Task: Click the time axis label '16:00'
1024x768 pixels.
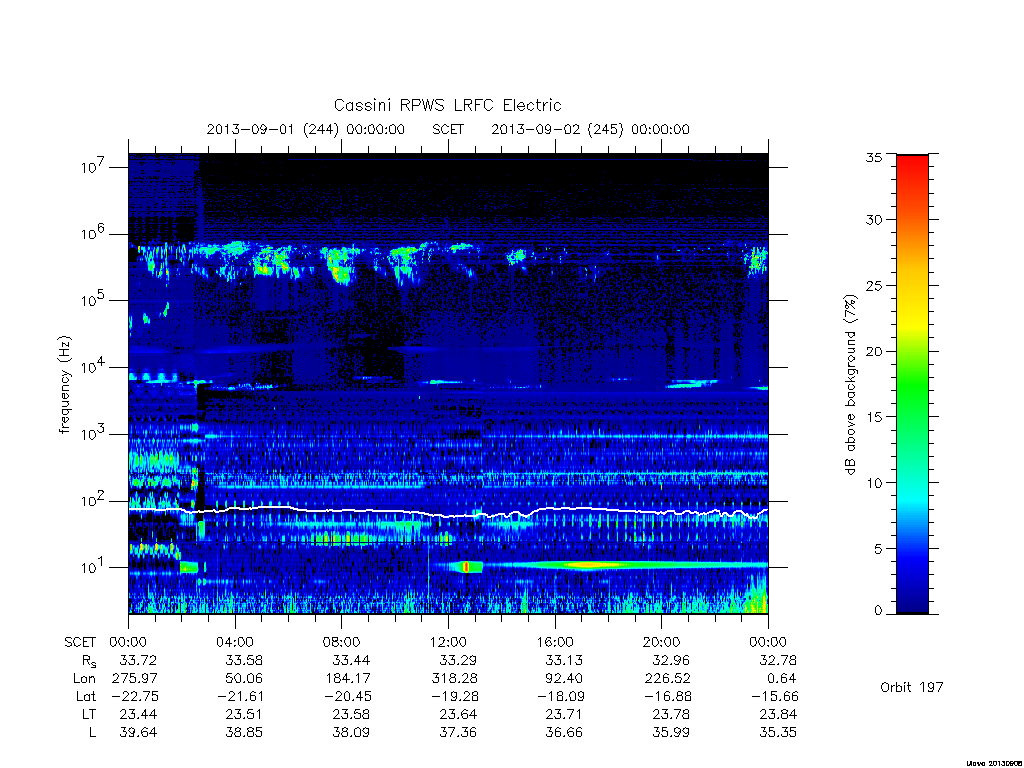Action: point(555,642)
